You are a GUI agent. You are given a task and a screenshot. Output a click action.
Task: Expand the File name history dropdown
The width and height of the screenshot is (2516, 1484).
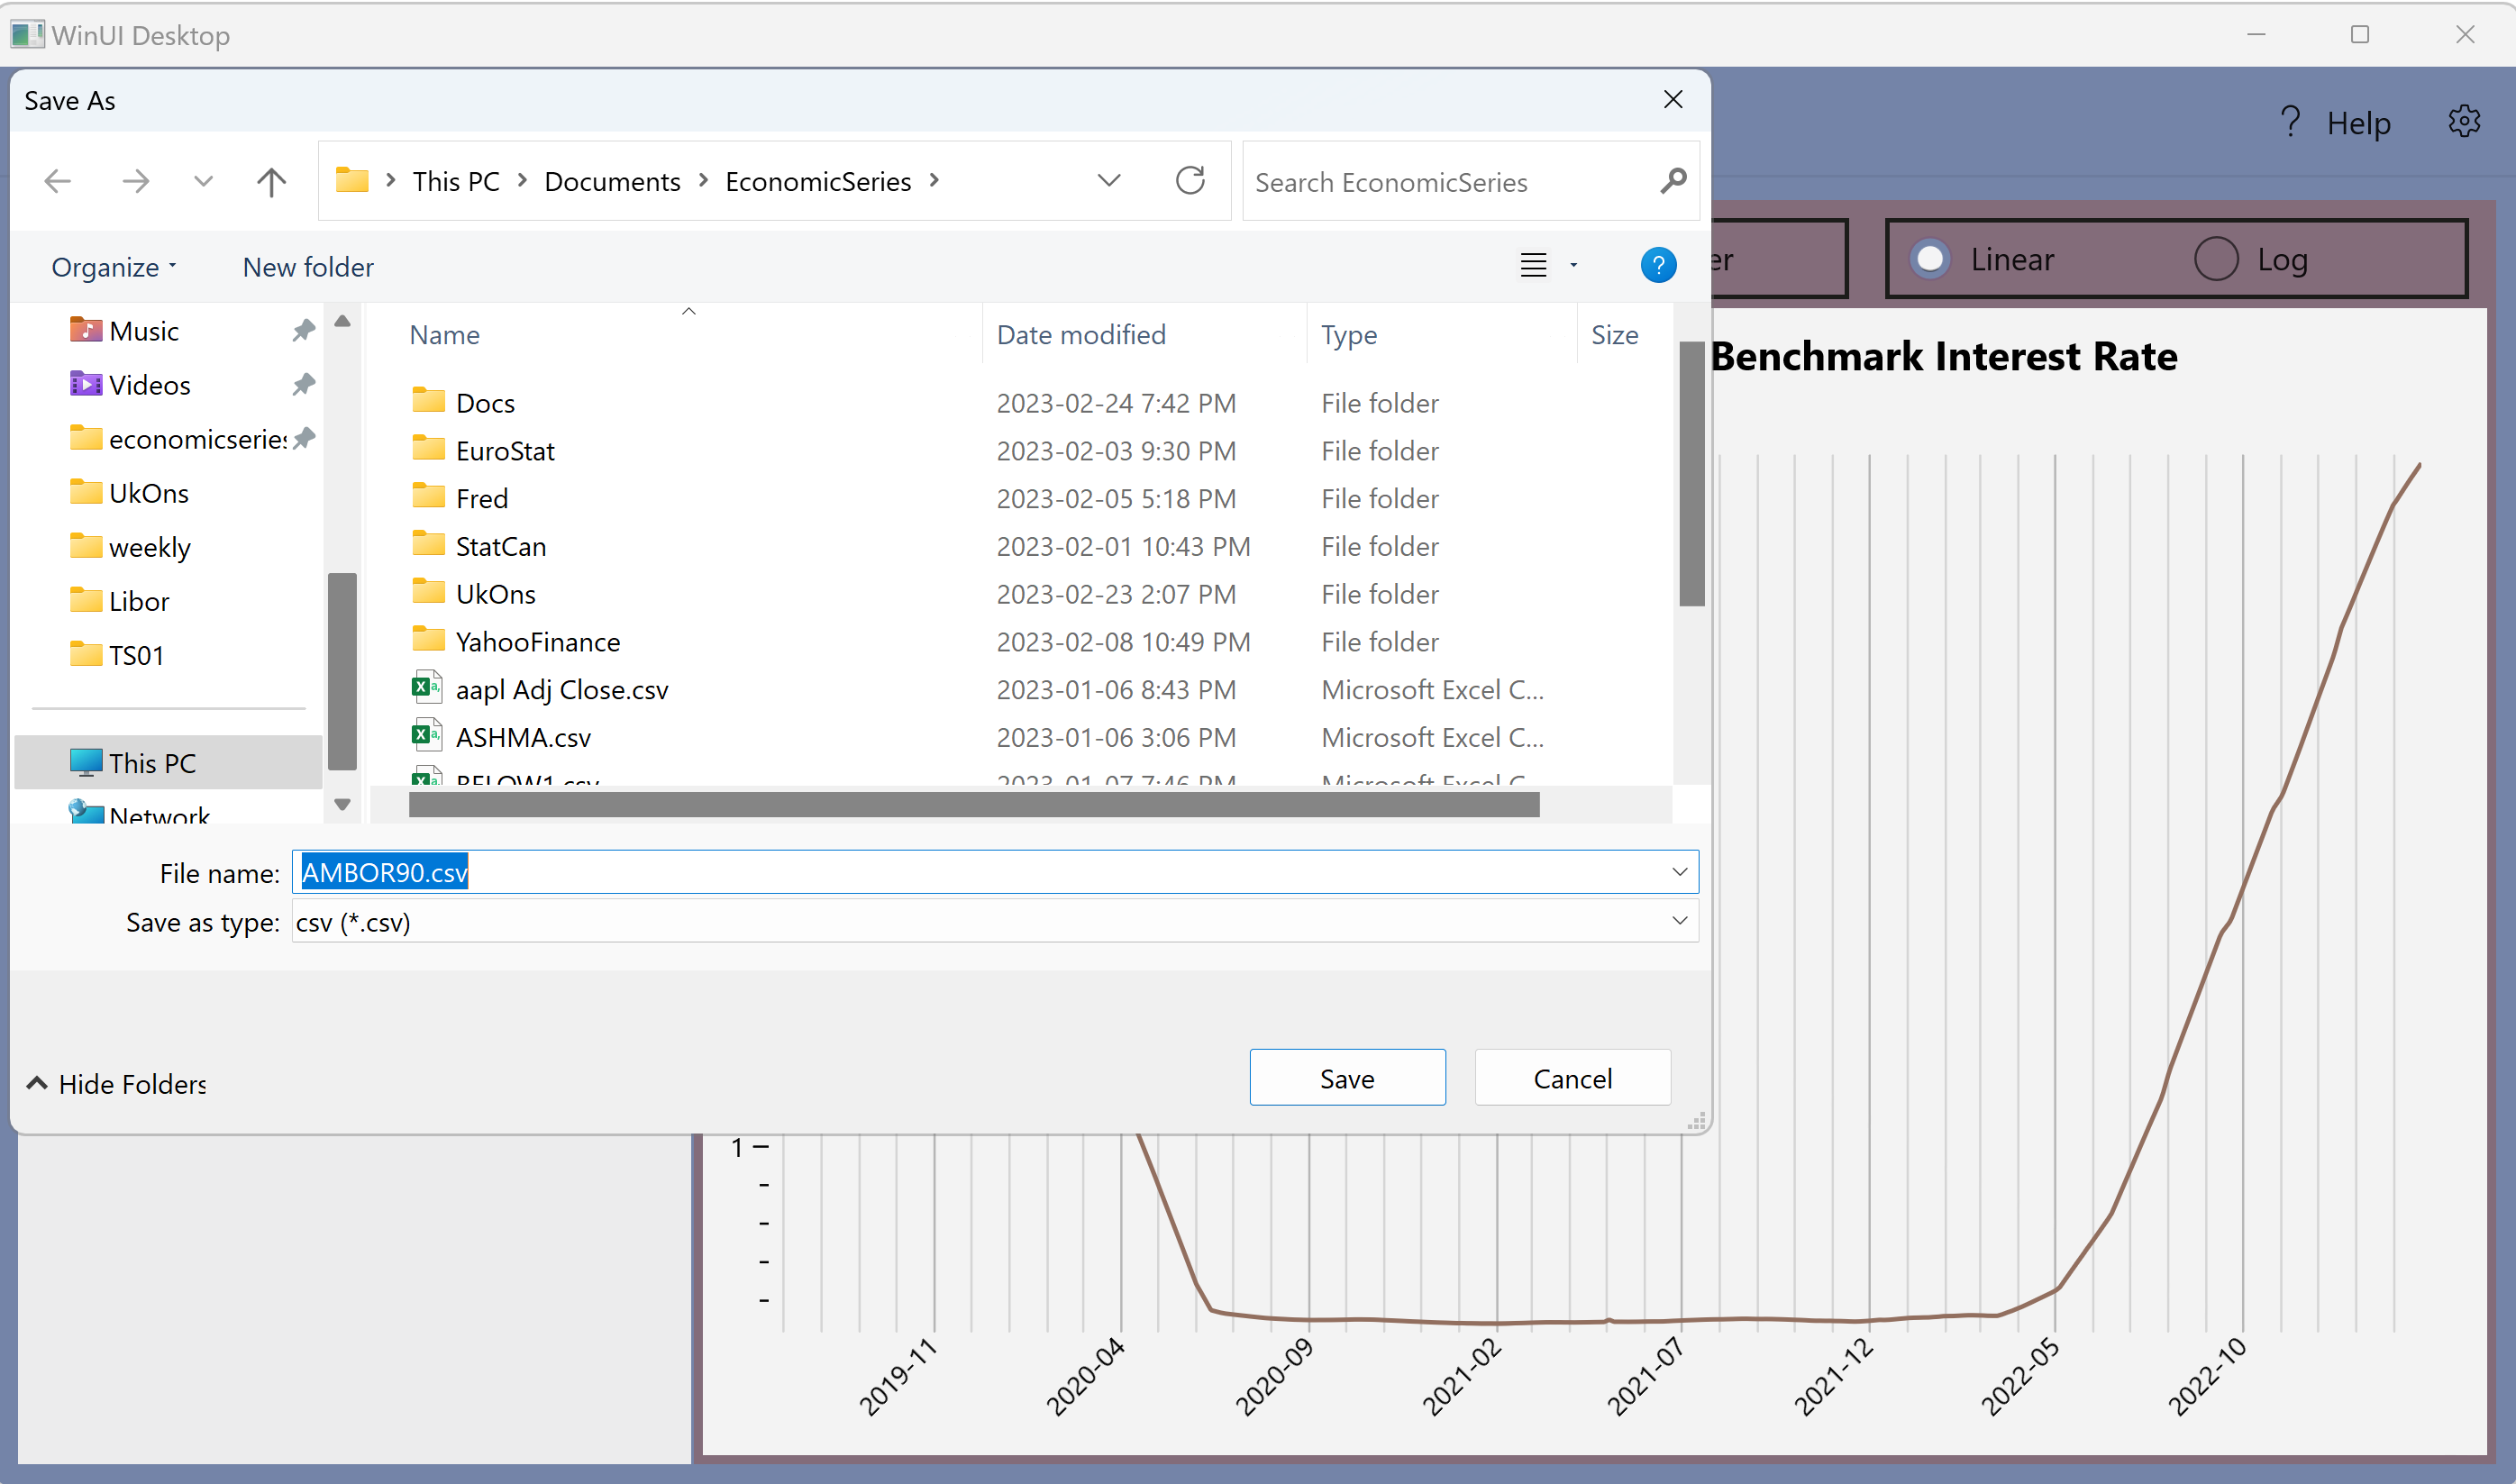[1680, 872]
